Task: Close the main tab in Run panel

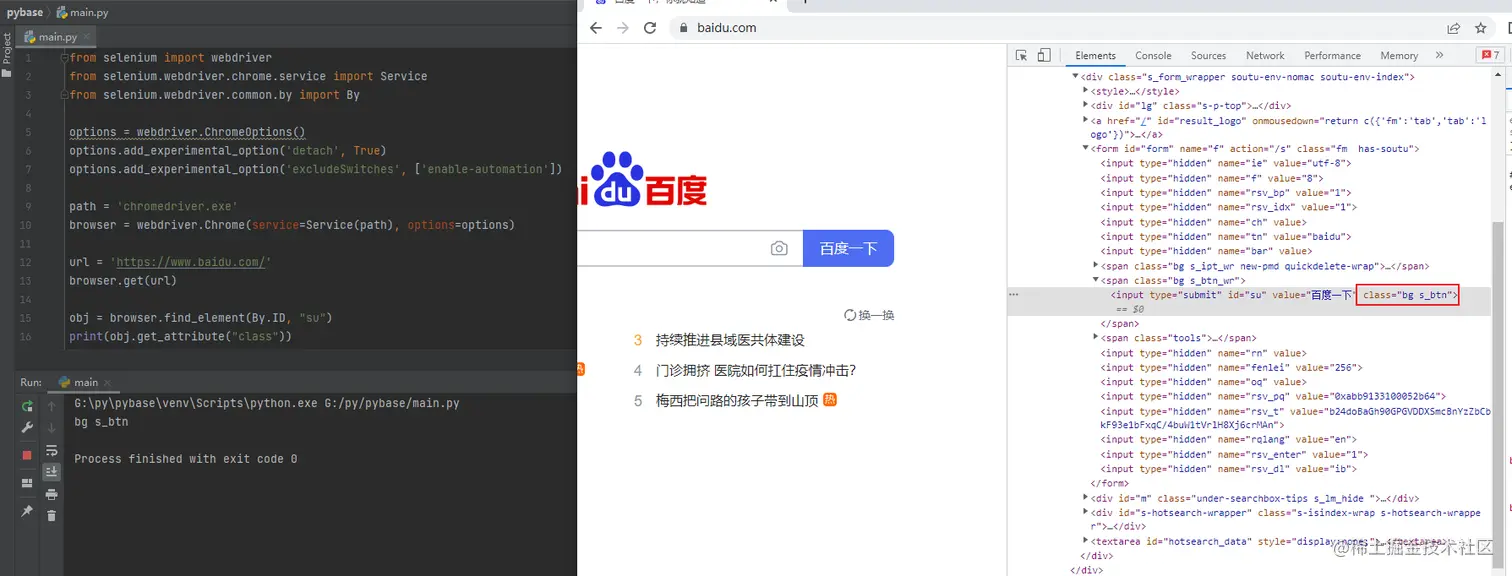Action: coord(107,382)
